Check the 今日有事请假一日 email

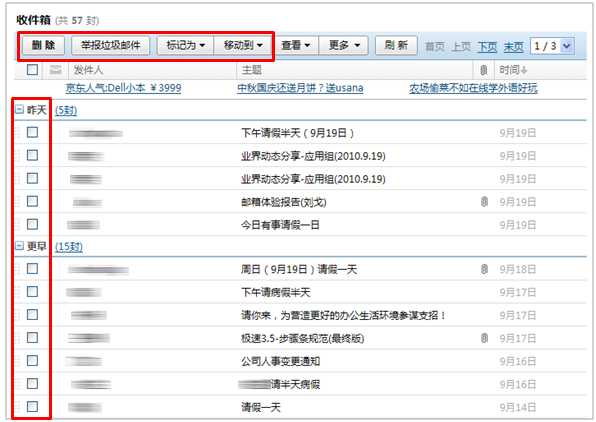[32, 224]
